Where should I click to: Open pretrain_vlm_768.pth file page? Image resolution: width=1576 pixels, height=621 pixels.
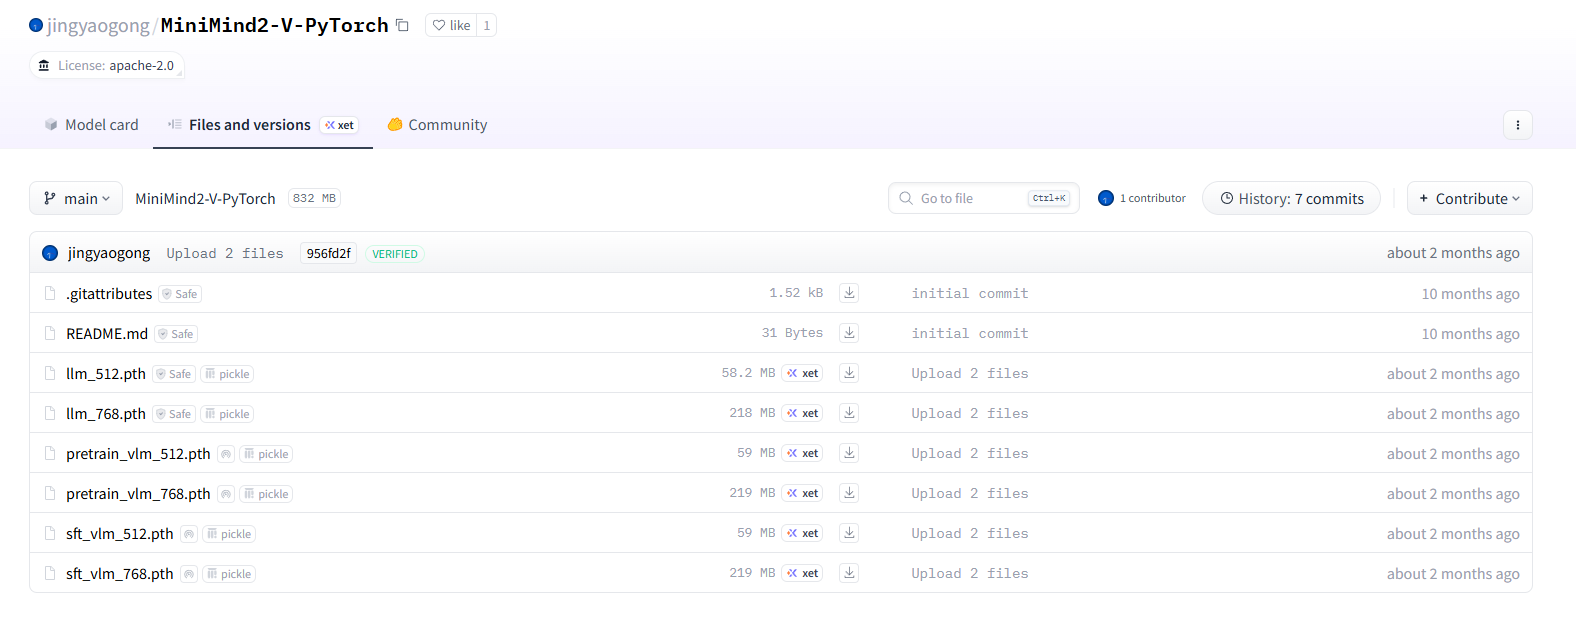(138, 493)
